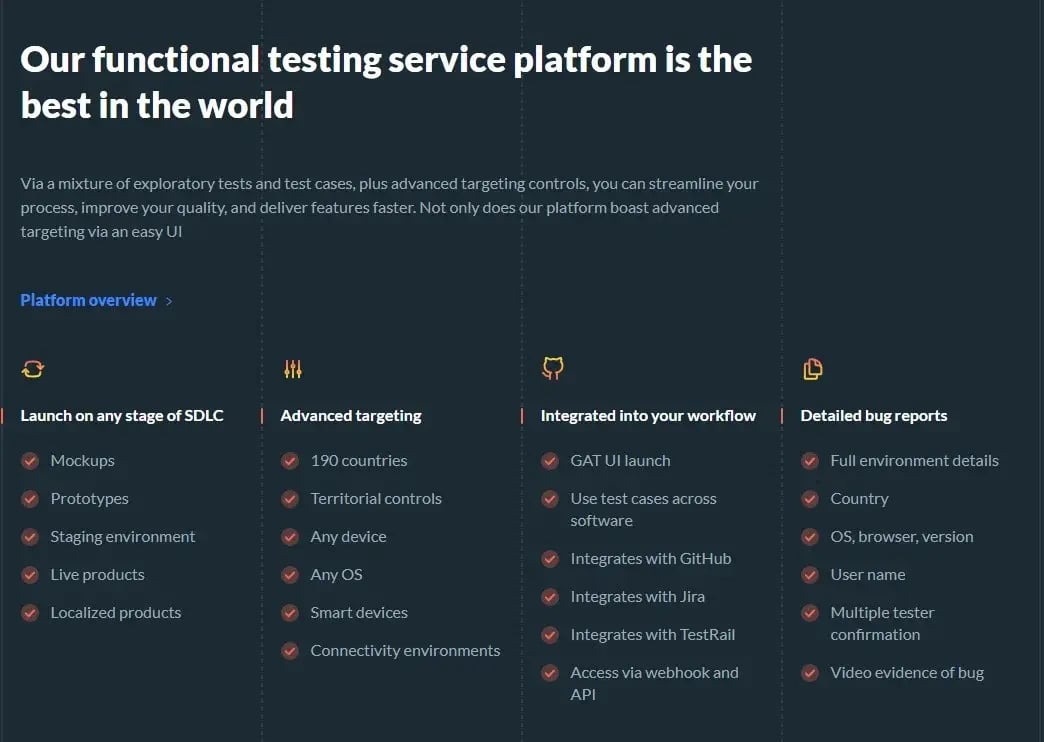Image resolution: width=1044 pixels, height=742 pixels.
Task: Click the checkmark icon beside GAT UI launch
Action: 550,461
